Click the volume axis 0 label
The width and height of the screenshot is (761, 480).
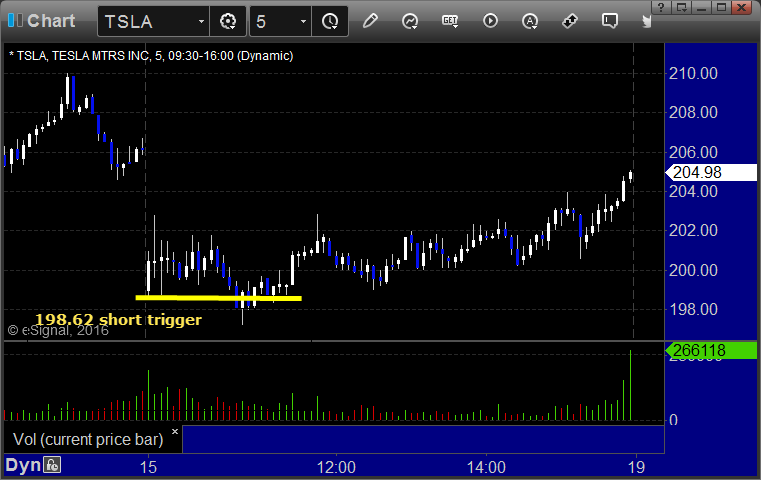point(673,420)
